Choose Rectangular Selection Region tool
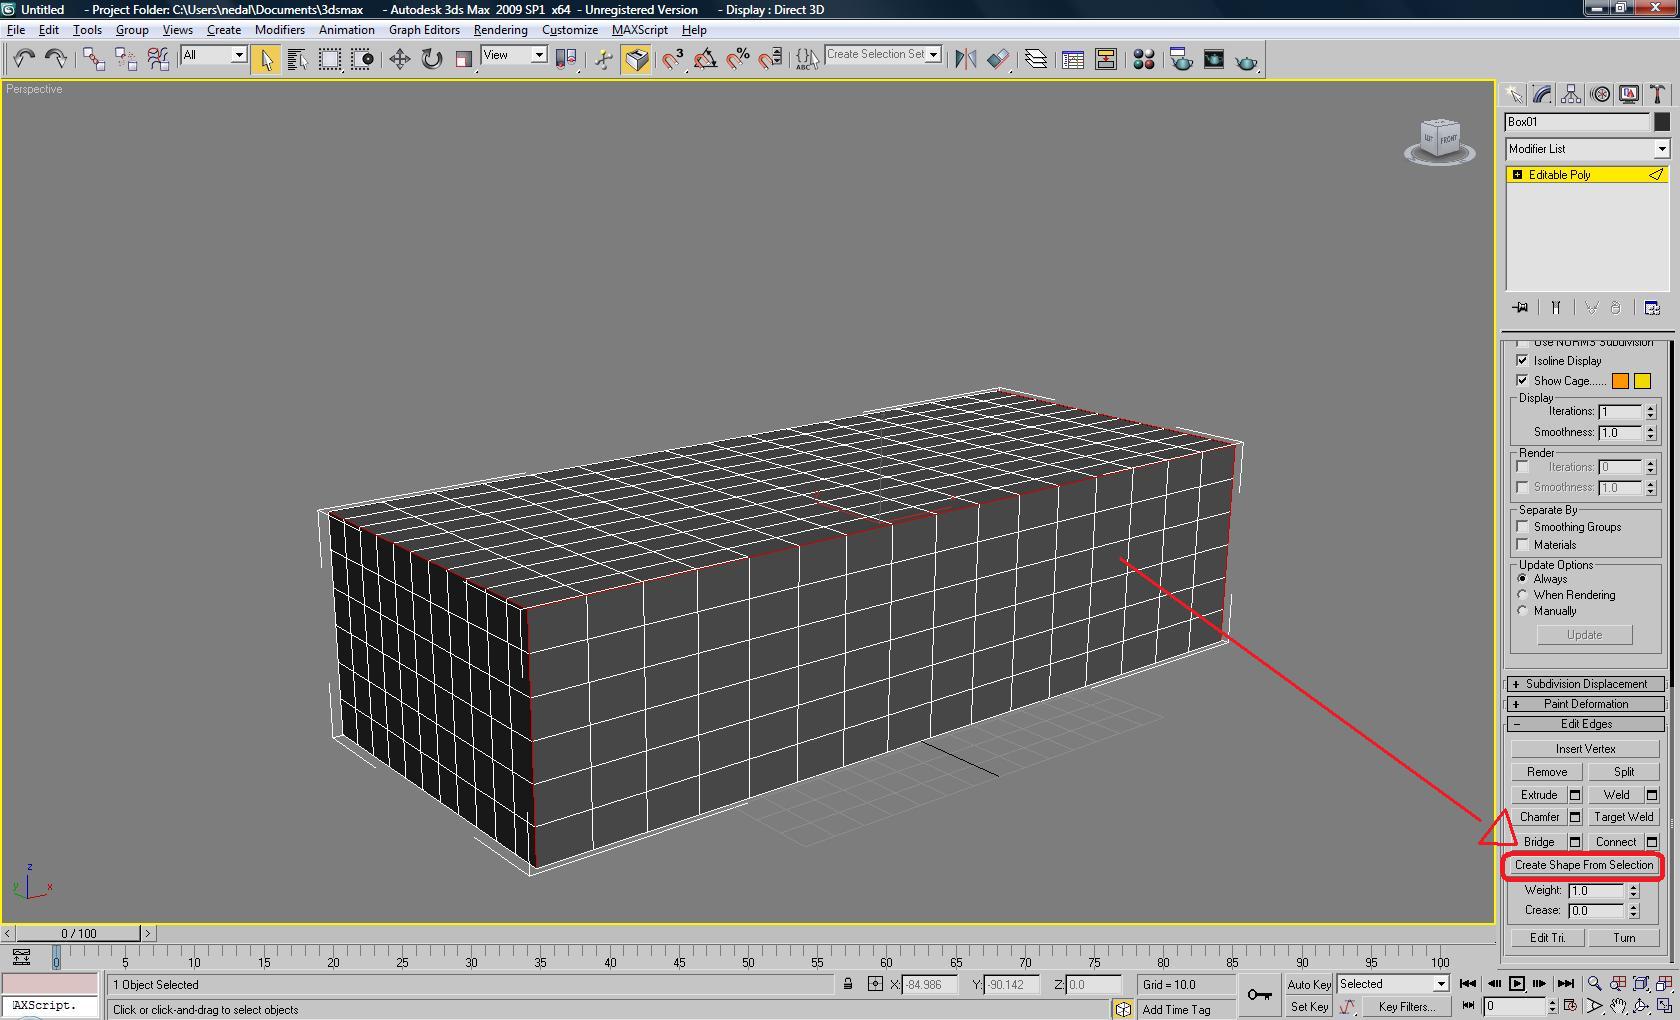The image size is (1680, 1020). pos(329,59)
